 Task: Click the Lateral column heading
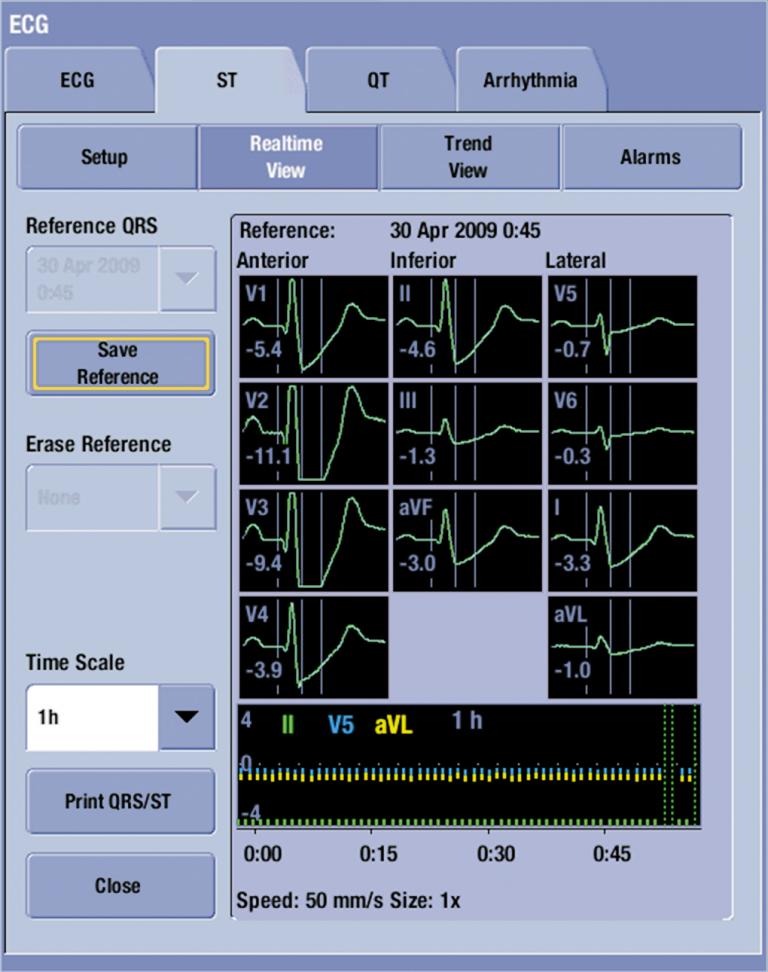pyautogui.click(x=576, y=260)
